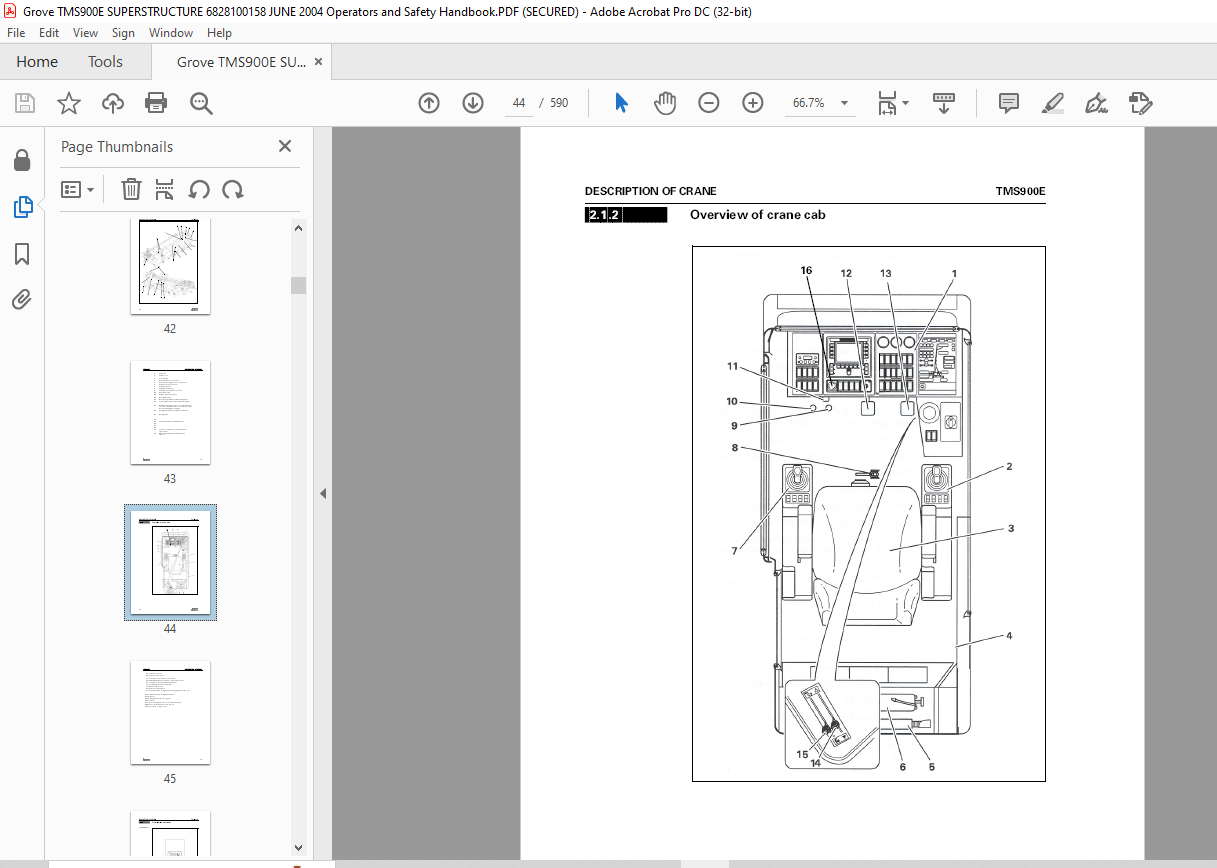Screen dimensions: 1217x868
Task: Select page 45 thumbnail
Action: click(x=170, y=713)
